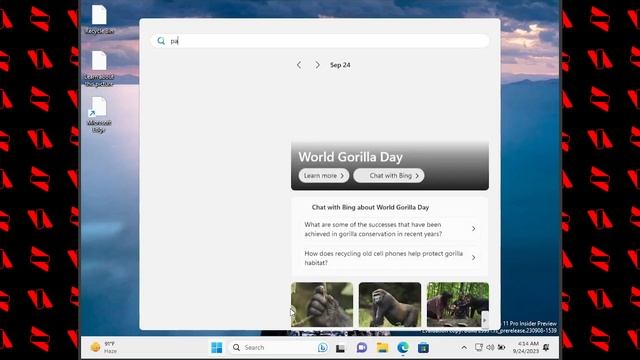Screen dimensions: 640x360
Task: Open the gorilla hand thumbnail
Action: tap(322, 304)
